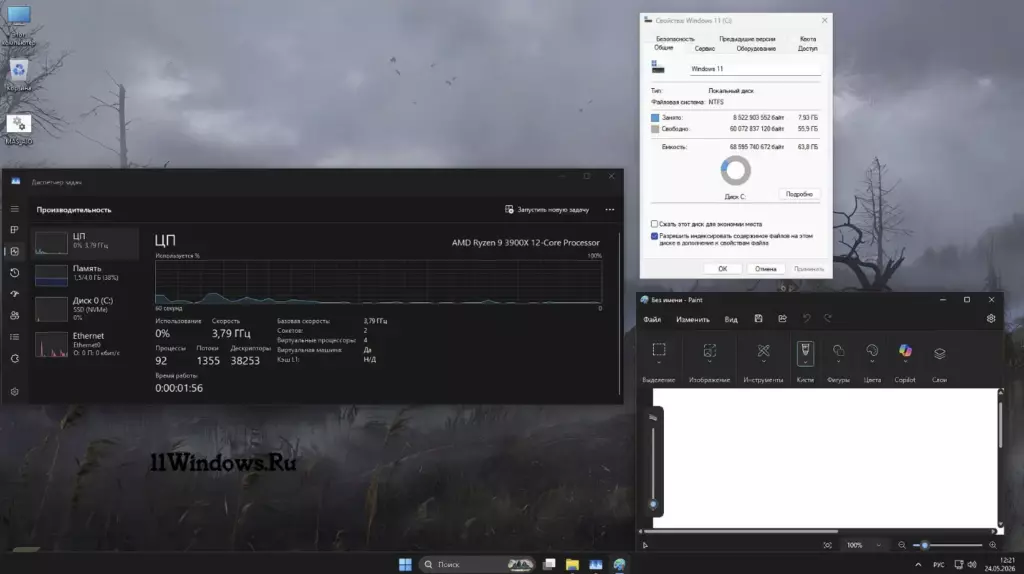Click the Windows 11 disk name field
The width and height of the screenshot is (1024, 574).
pyautogui.click(x=755, y=69)
